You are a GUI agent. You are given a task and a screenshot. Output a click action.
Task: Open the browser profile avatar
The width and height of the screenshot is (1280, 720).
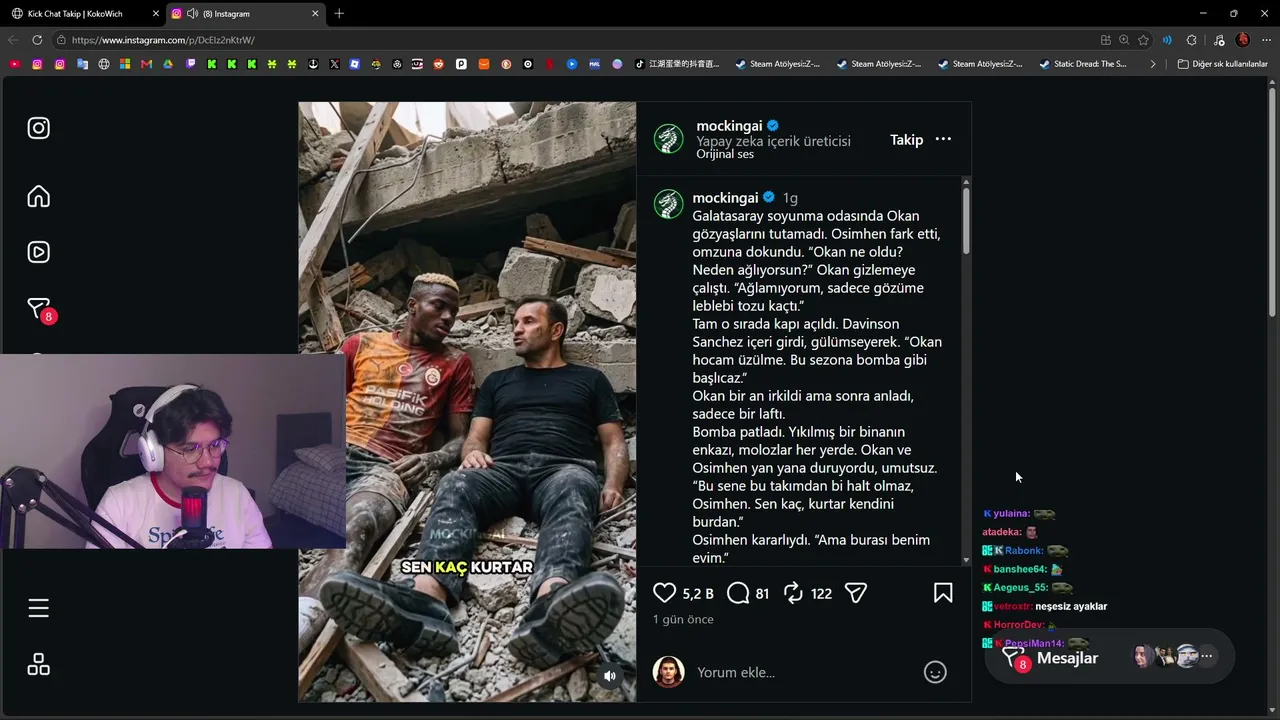coord(1243,40)
